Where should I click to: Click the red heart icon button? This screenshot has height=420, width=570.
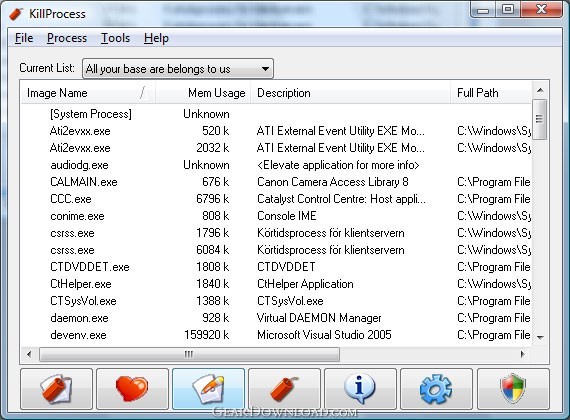pyautogui.click(x=132, y=389)
